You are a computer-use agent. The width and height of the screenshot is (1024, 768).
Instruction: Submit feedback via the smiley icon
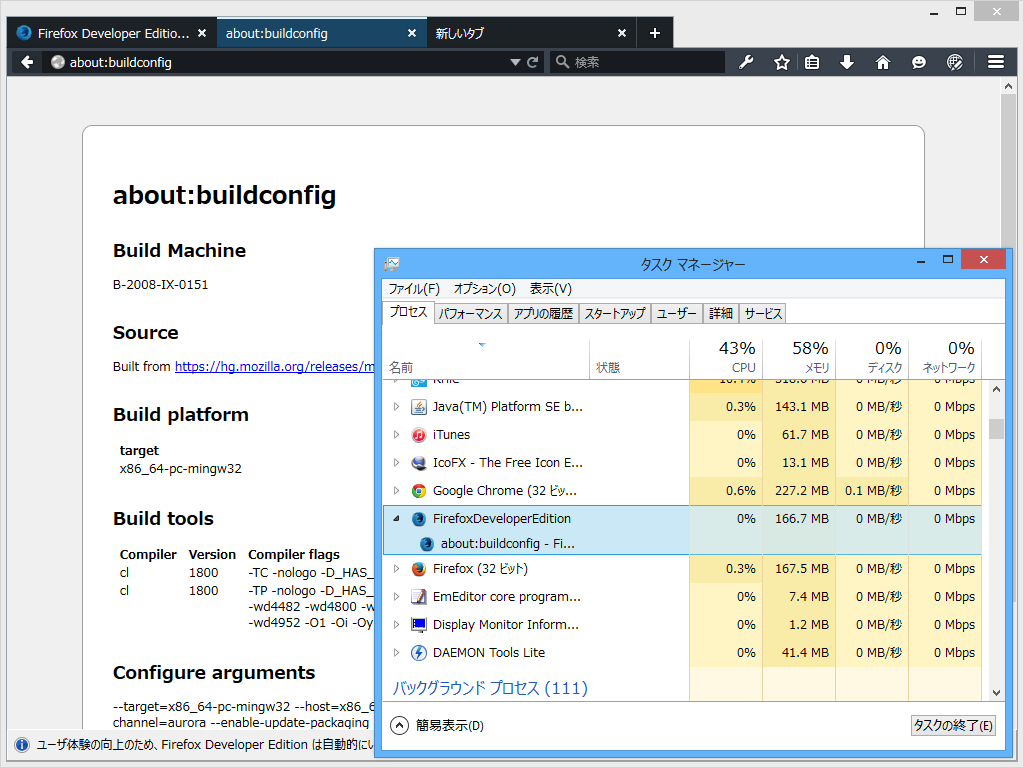(x=919, y=61)
